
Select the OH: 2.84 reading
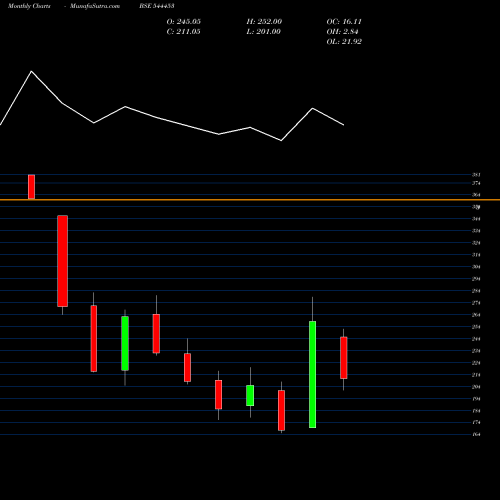point(342,32)
